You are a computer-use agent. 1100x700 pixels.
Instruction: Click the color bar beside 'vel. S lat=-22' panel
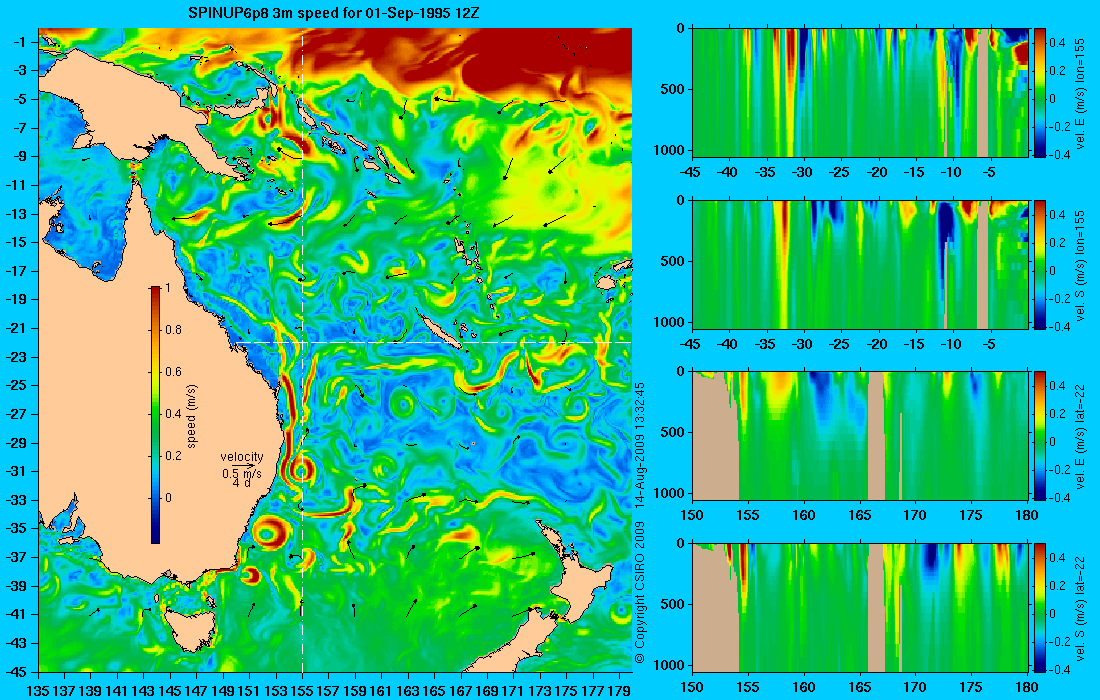point(1040,607)
